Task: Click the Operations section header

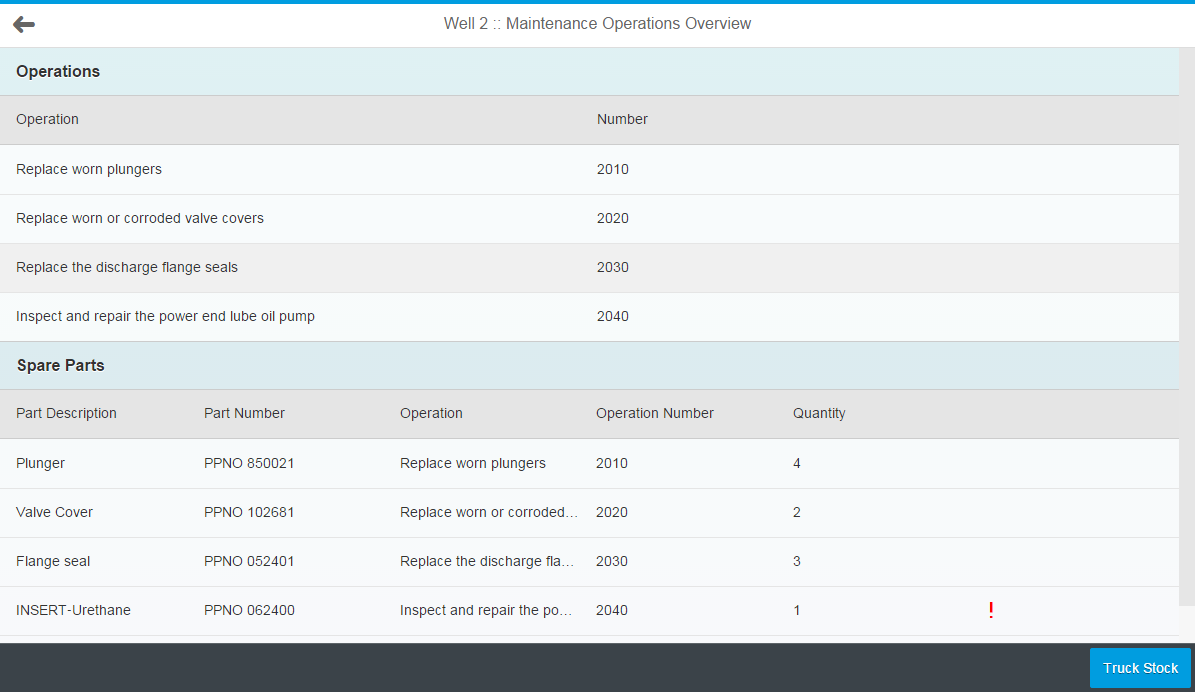Action: (x=589, y=72)
